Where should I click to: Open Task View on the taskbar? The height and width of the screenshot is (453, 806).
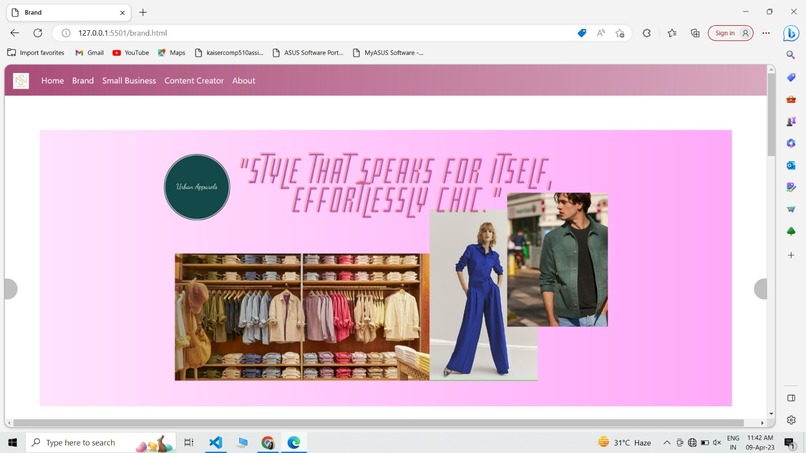[189, 442]
